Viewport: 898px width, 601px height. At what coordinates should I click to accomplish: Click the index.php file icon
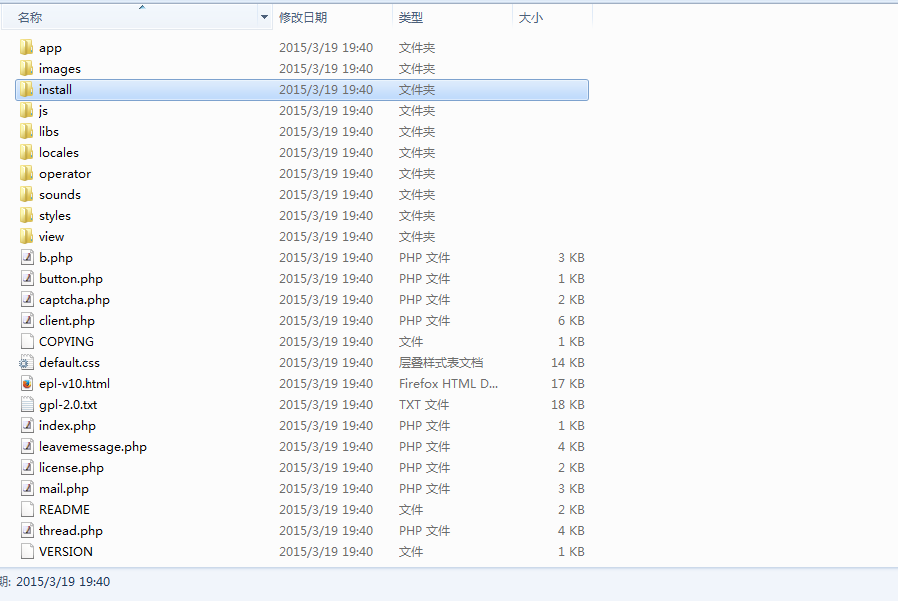coord(27,426)
